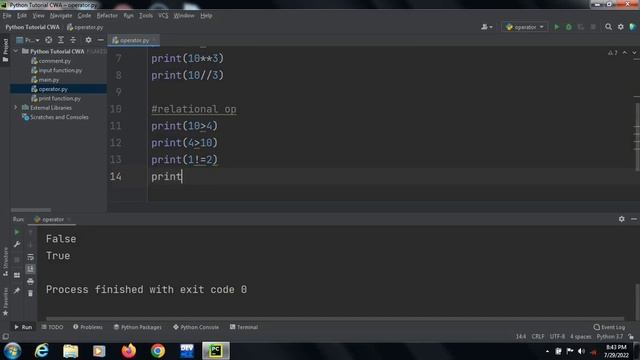The width and height of the screenshot is (640, 360).
Task: Toggle soft-wrap in the Run console
Action: tap(30, 257)
